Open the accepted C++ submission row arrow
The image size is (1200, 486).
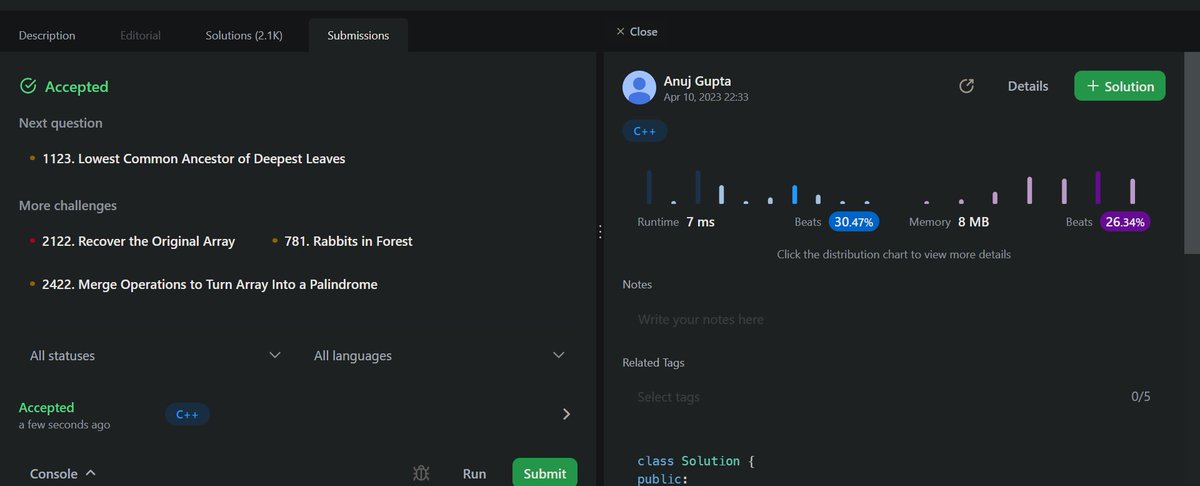tap(566, 414)
